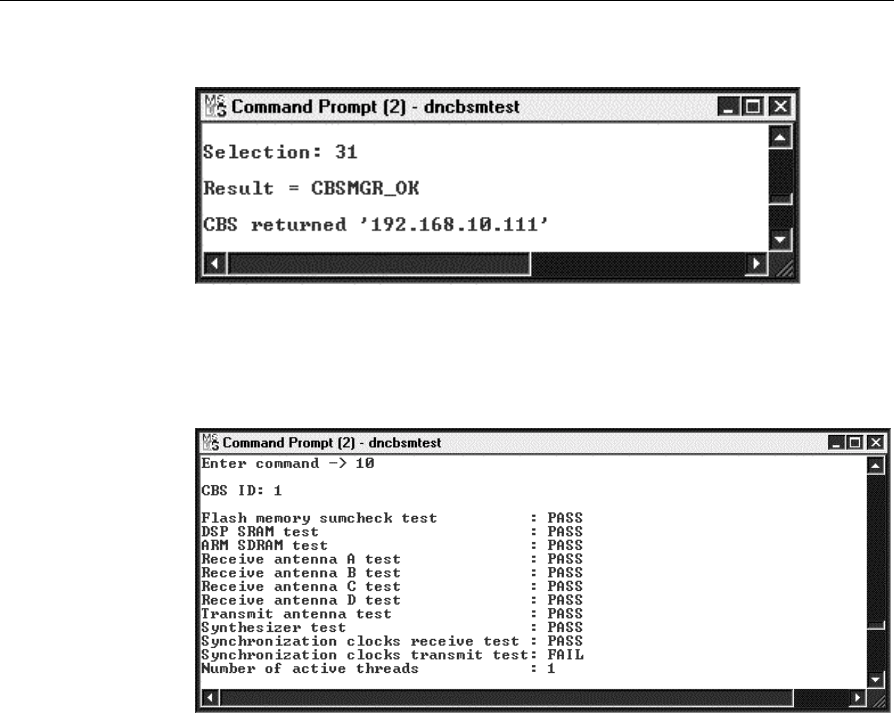This screenshot has height=713, width=894.
Task: Click 'Synchronization clocks receive test' line
Action: point(392,641)
